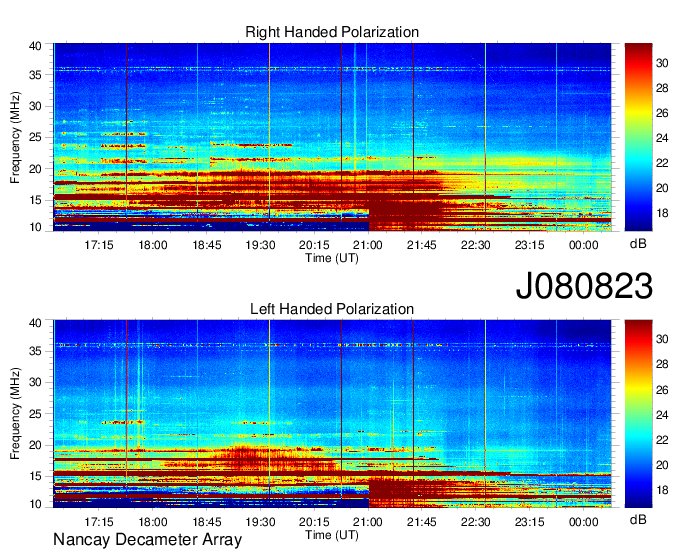Click the 25 MHz tick label on top plot
Viewport: 680px width, 552px height.
coord(35,137)
